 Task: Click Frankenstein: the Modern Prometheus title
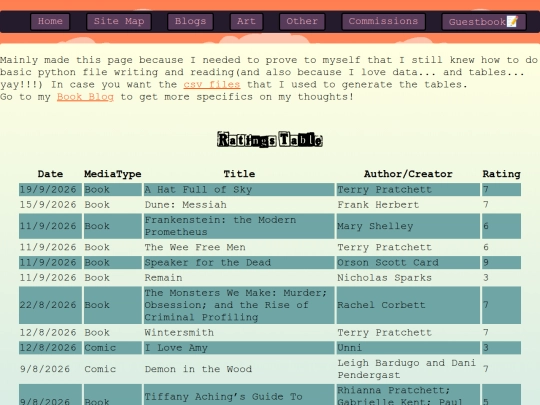click(239, 226)
